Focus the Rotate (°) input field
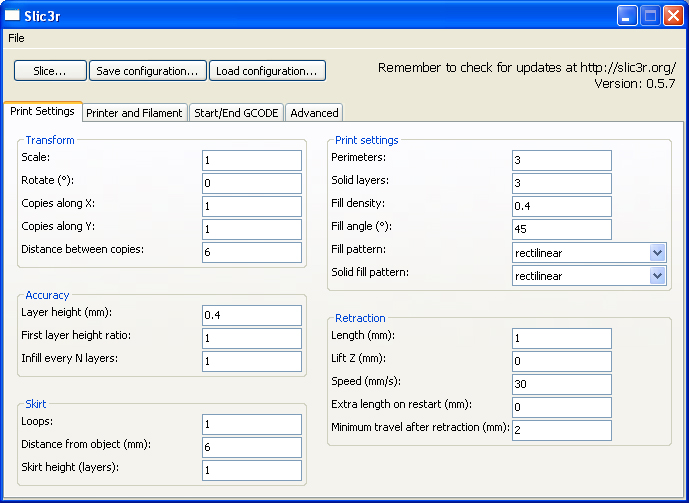 251,183
